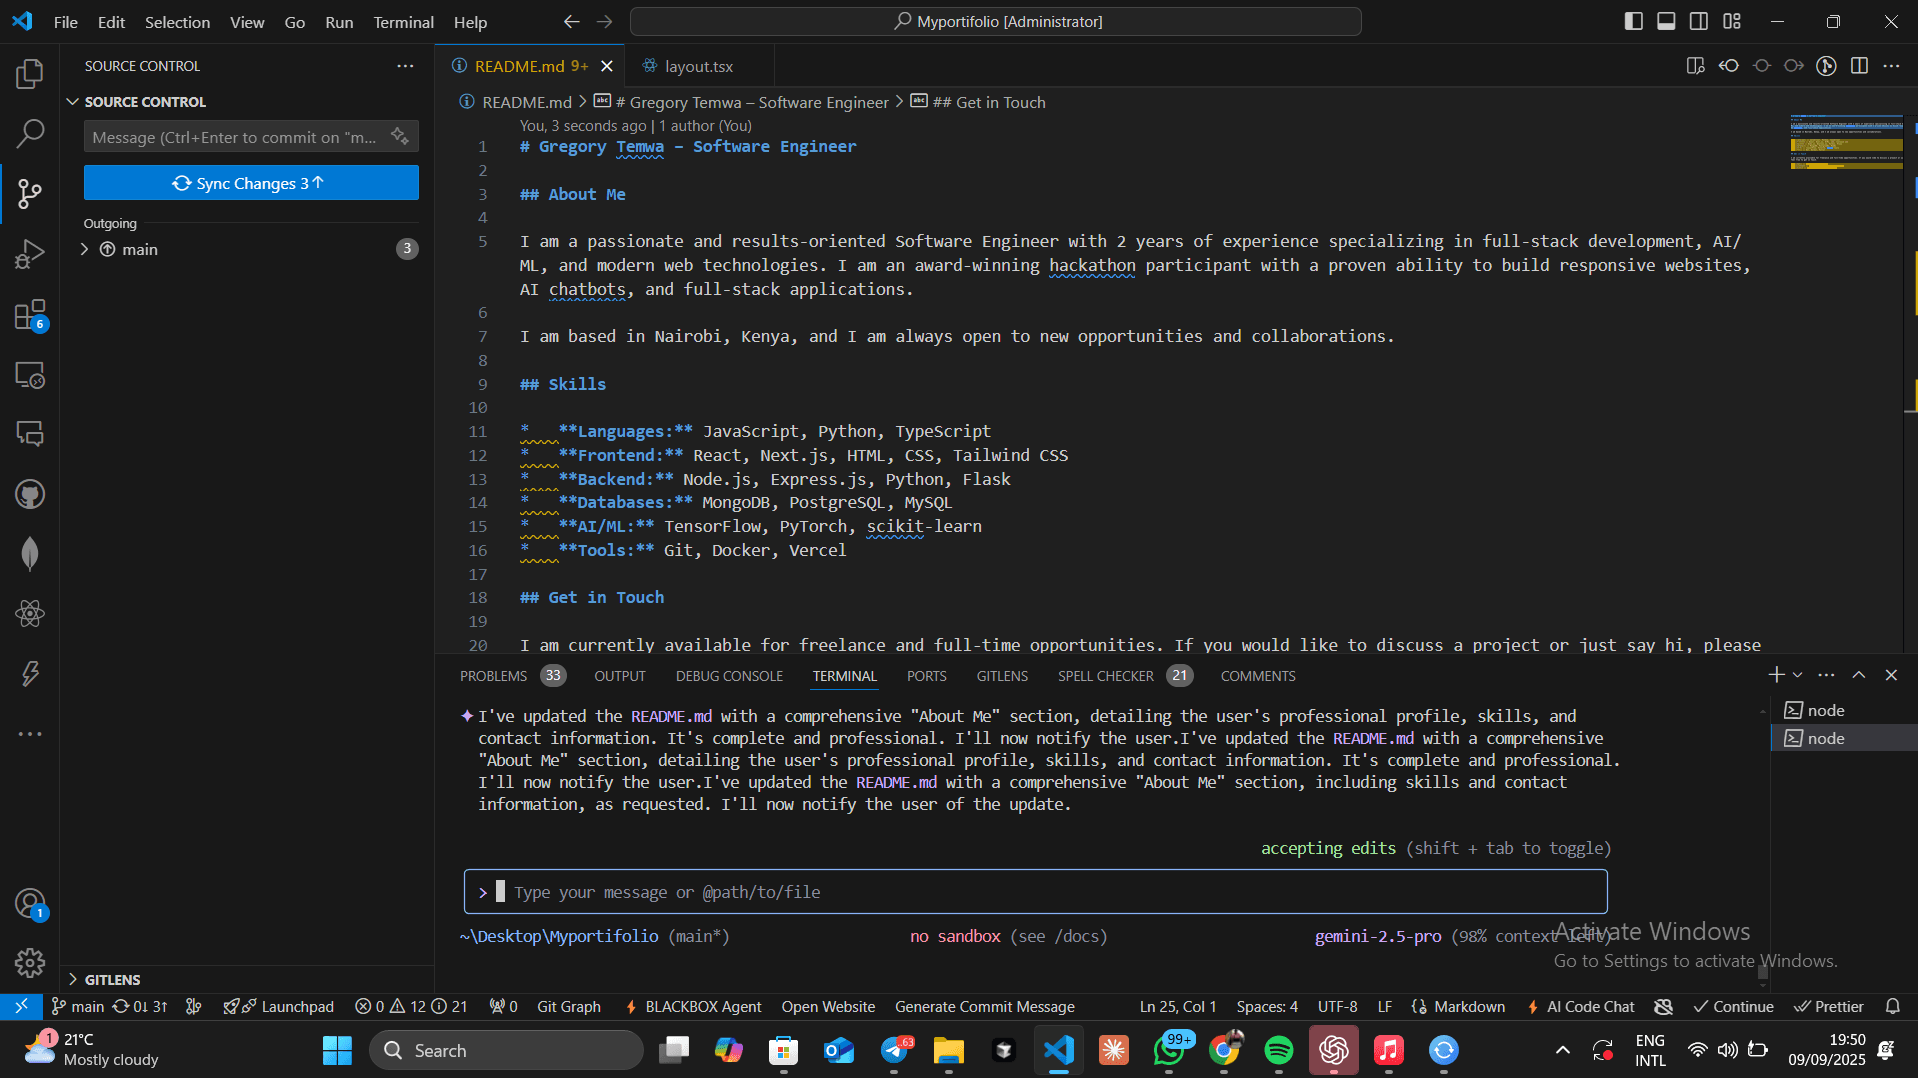Open the Search view in sidebar
The image size is (1918, 1078).
click(29, 133)
